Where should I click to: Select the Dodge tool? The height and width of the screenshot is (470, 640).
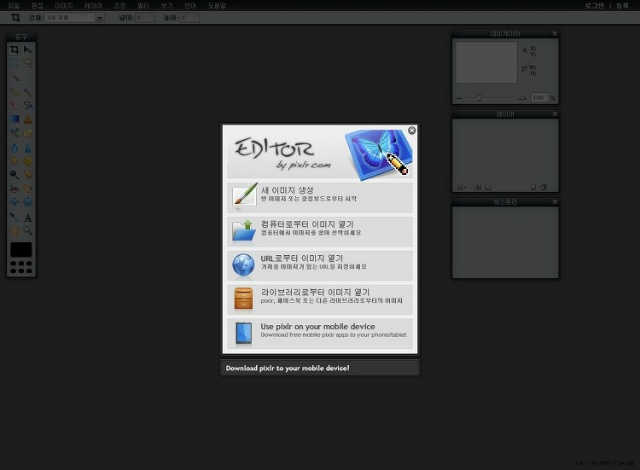click(15, 175)
